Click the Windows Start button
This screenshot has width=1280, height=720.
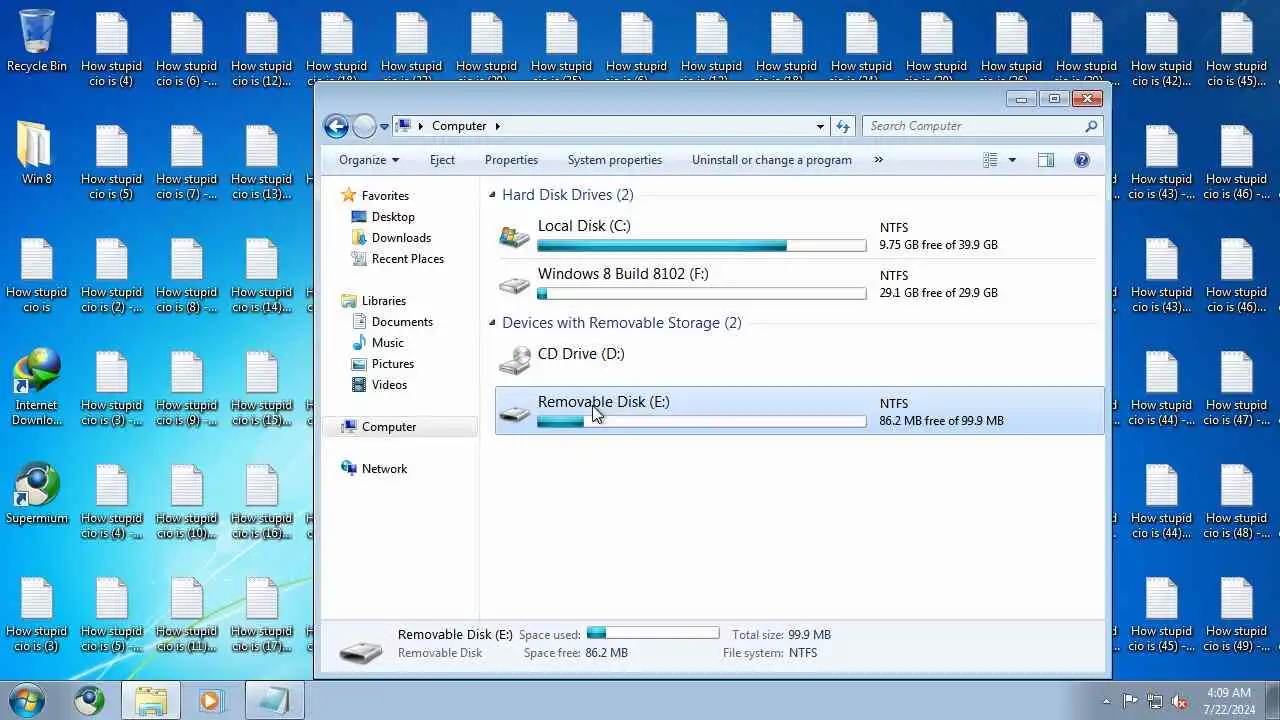click(x=27, y=701)
